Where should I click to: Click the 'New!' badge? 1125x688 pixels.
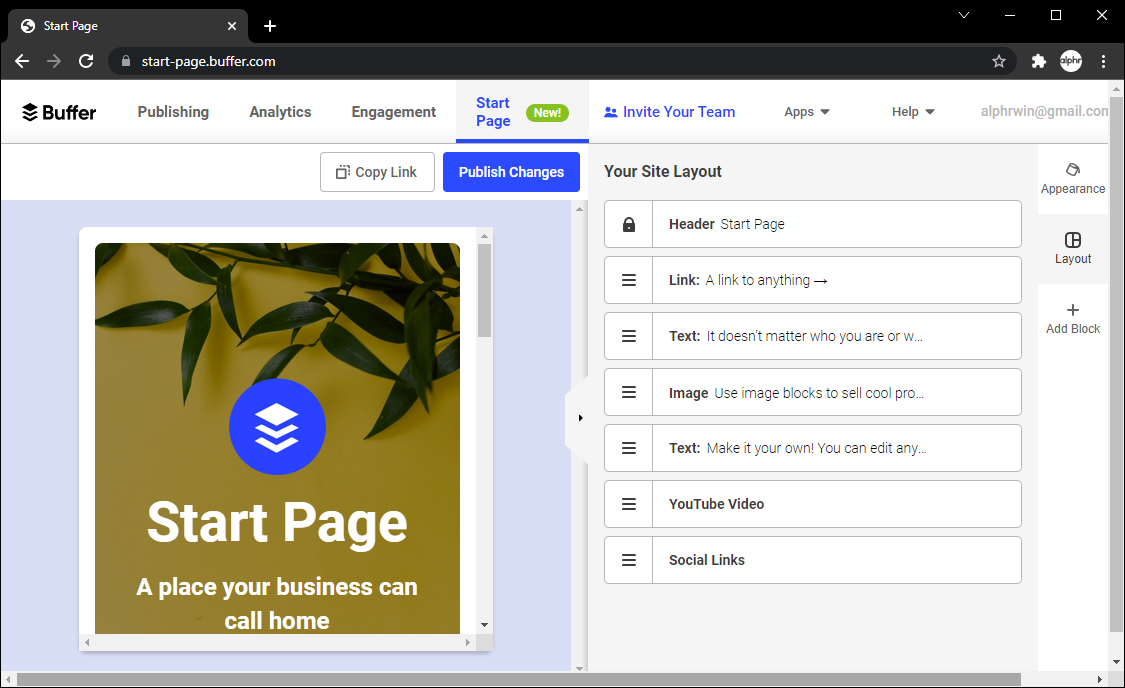pyautogui.click(x=547, y=113)
